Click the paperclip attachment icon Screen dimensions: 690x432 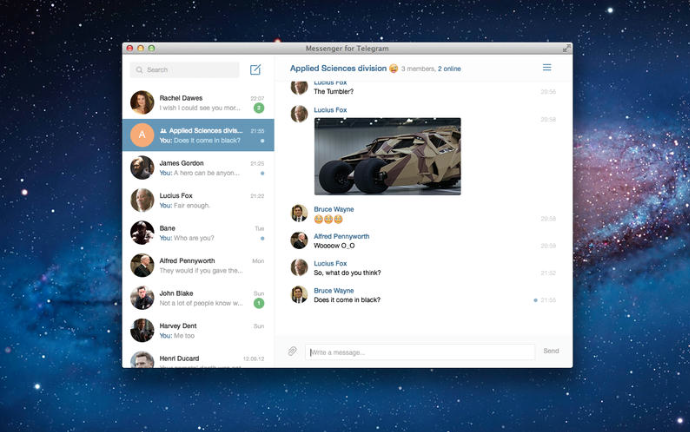click(292, 351)
